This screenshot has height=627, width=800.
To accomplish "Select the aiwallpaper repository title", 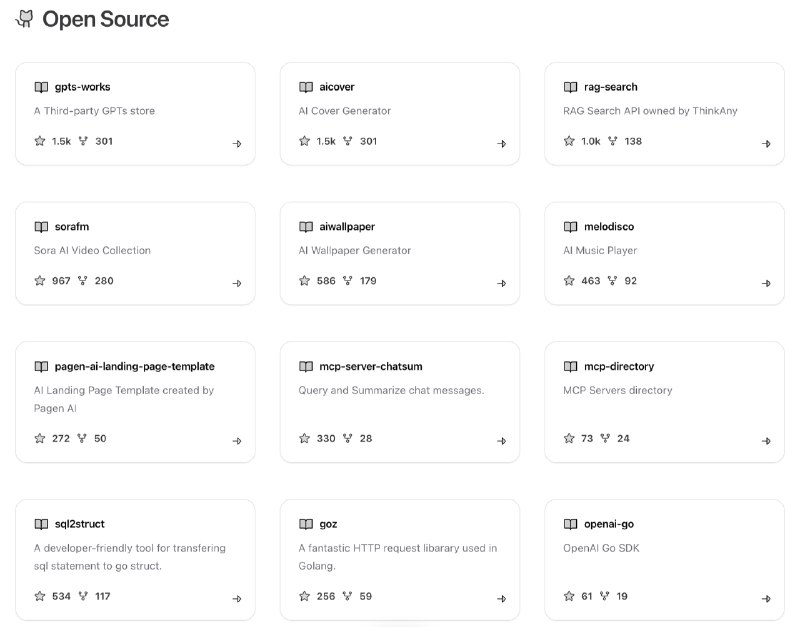I will pyautogui.click(x=347, y=227).
